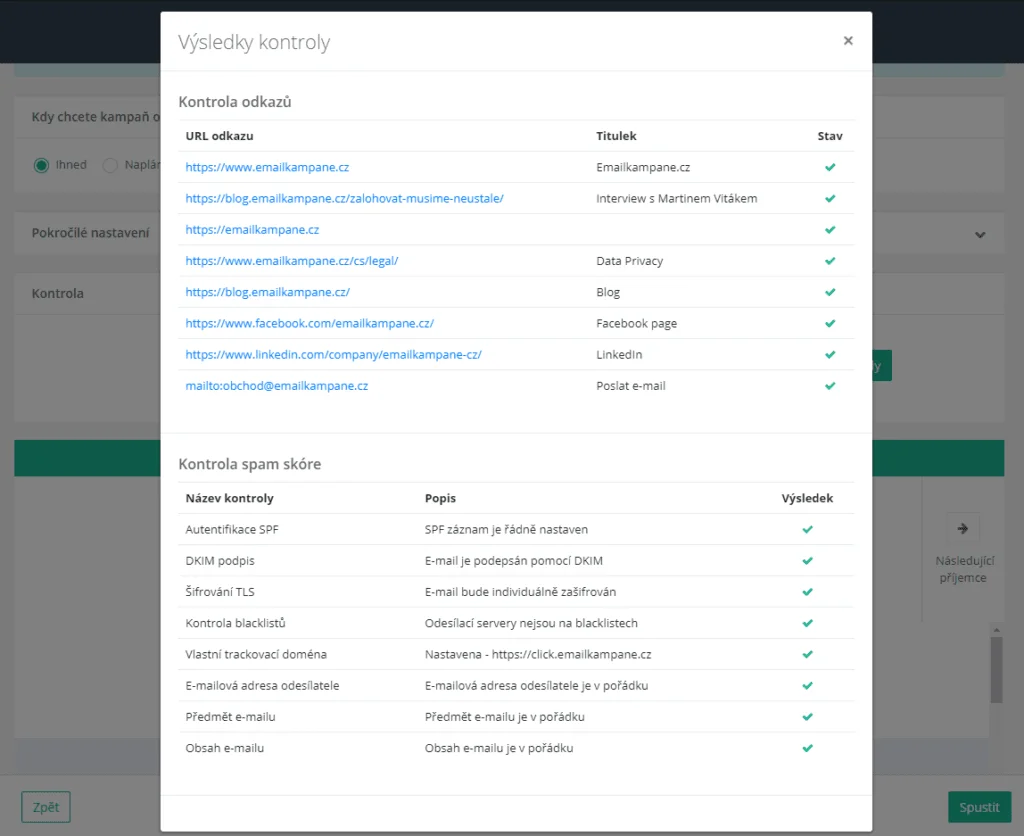Click the checkmark in the Data Privacy row
Screen dimensions: 1024x836
click(830, 261)
